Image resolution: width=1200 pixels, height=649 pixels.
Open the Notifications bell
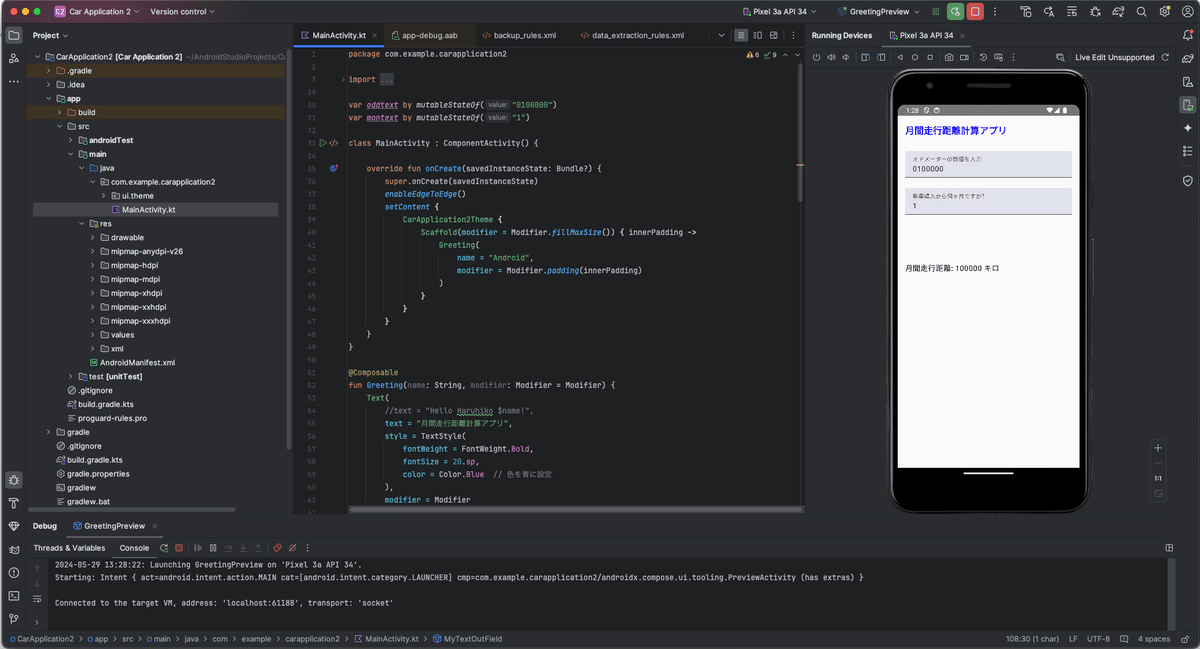coord(1187,35)
